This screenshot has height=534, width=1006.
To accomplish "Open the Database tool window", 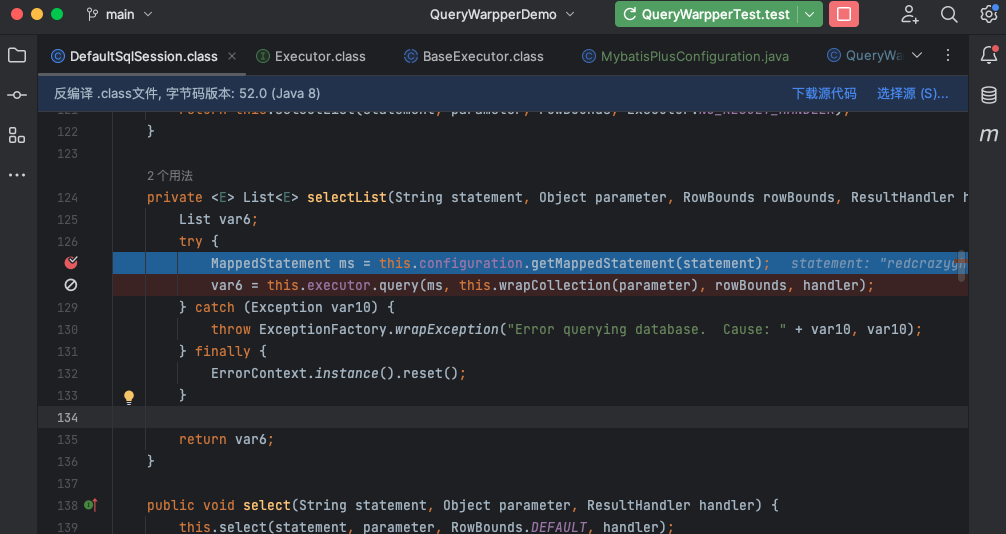I will 988,95.
